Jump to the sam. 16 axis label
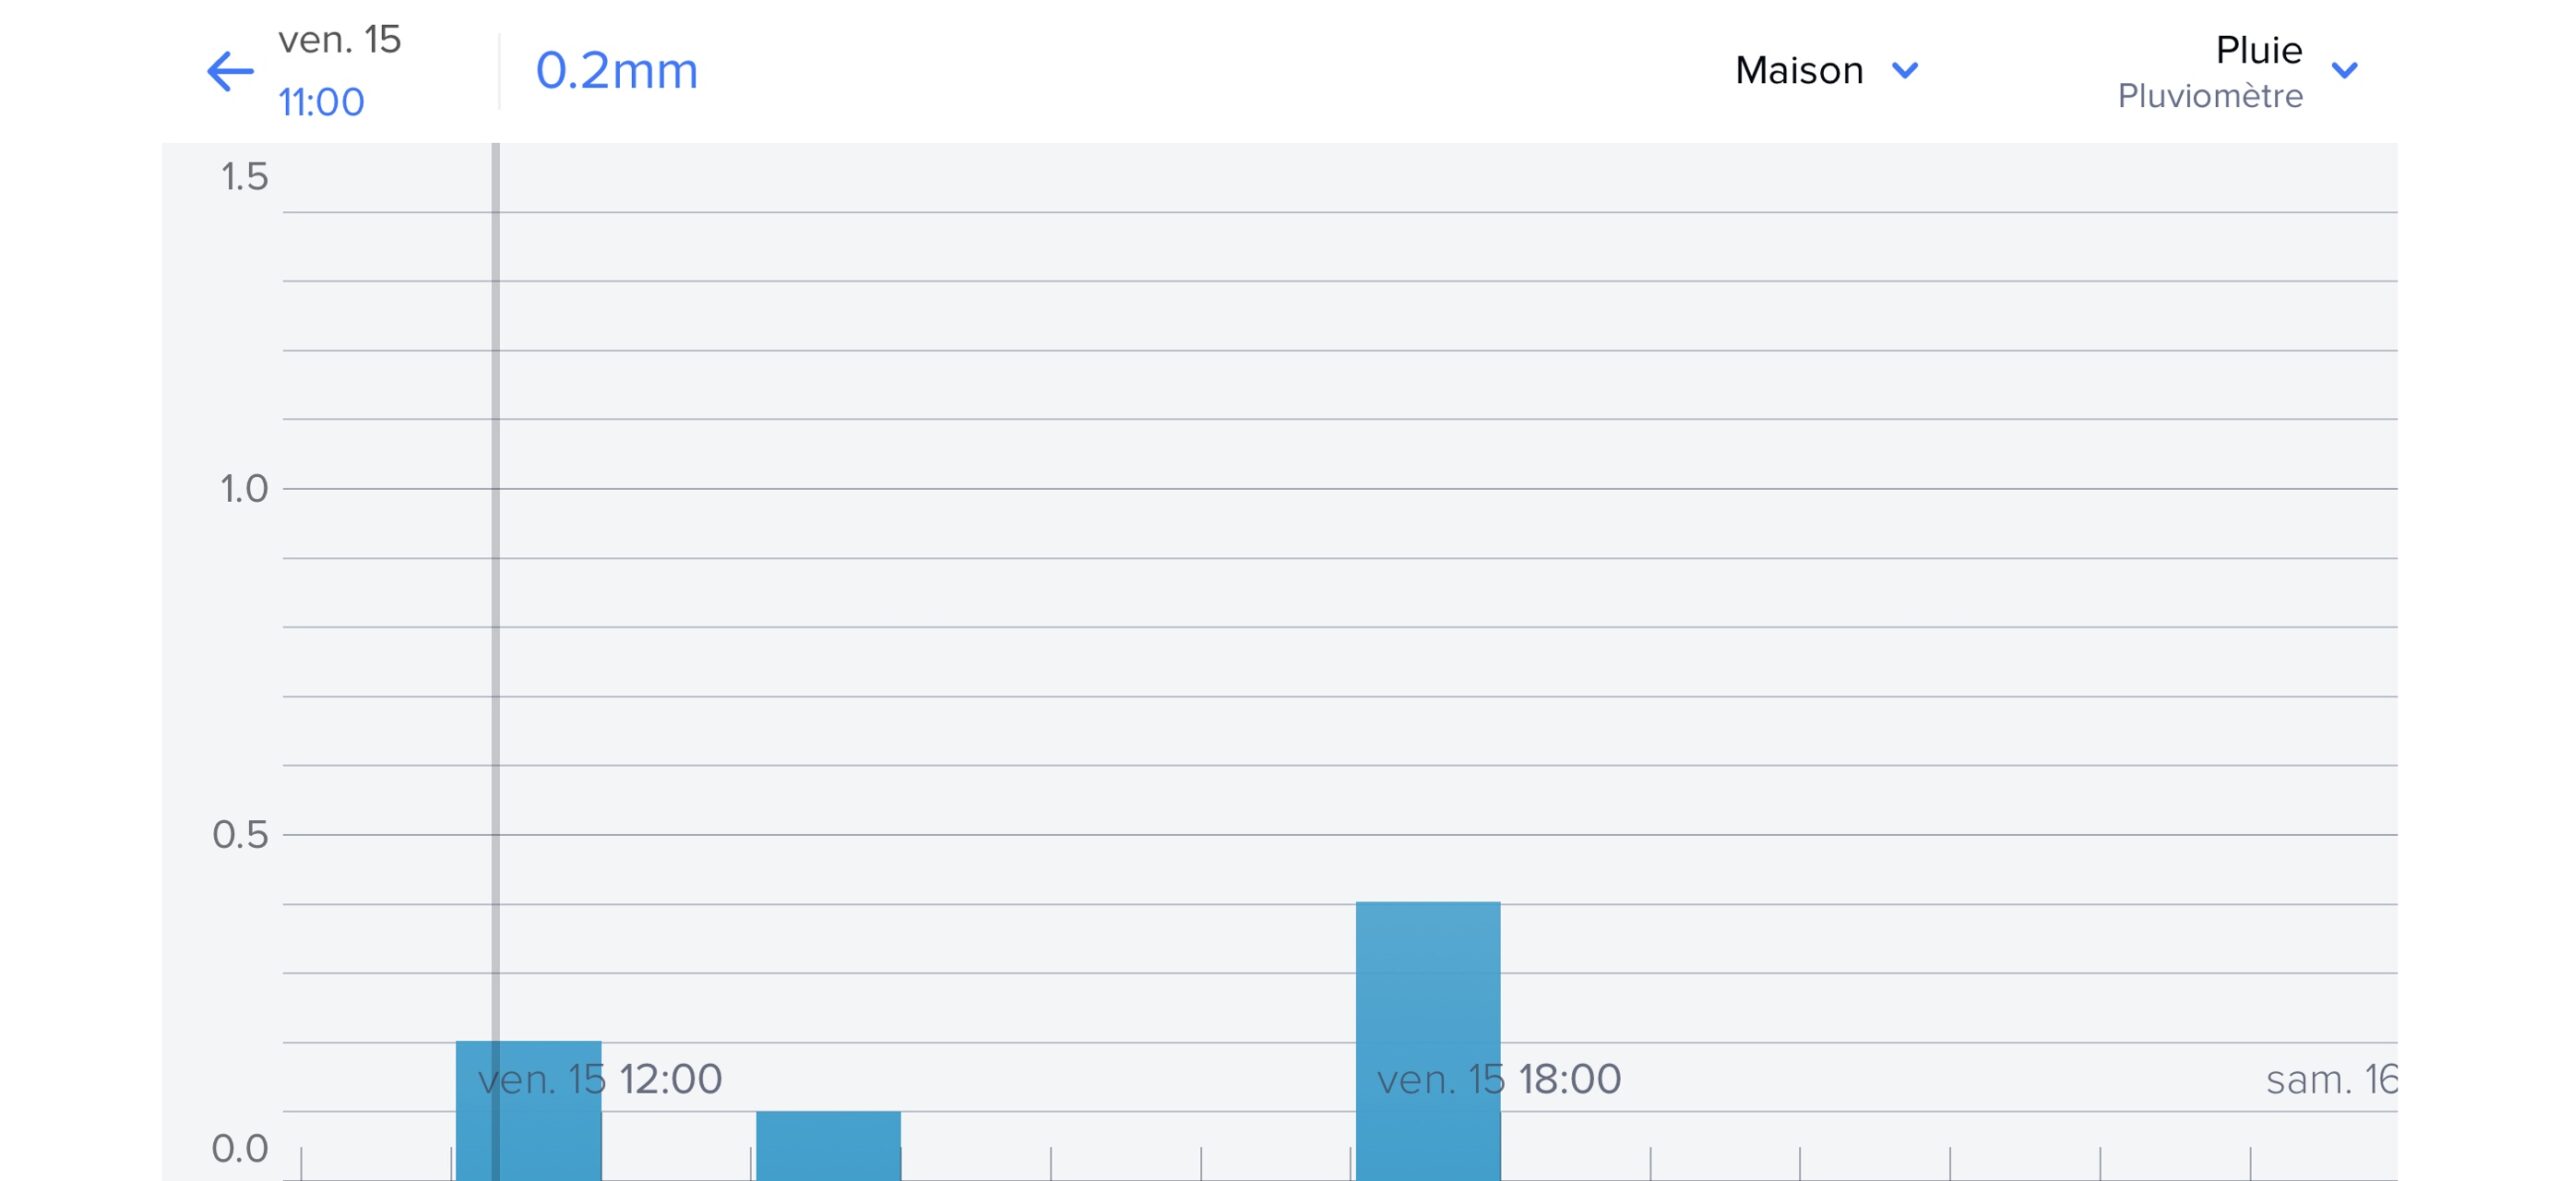Screen dimensions: 2560x1181 (x=2330, y=1080)
